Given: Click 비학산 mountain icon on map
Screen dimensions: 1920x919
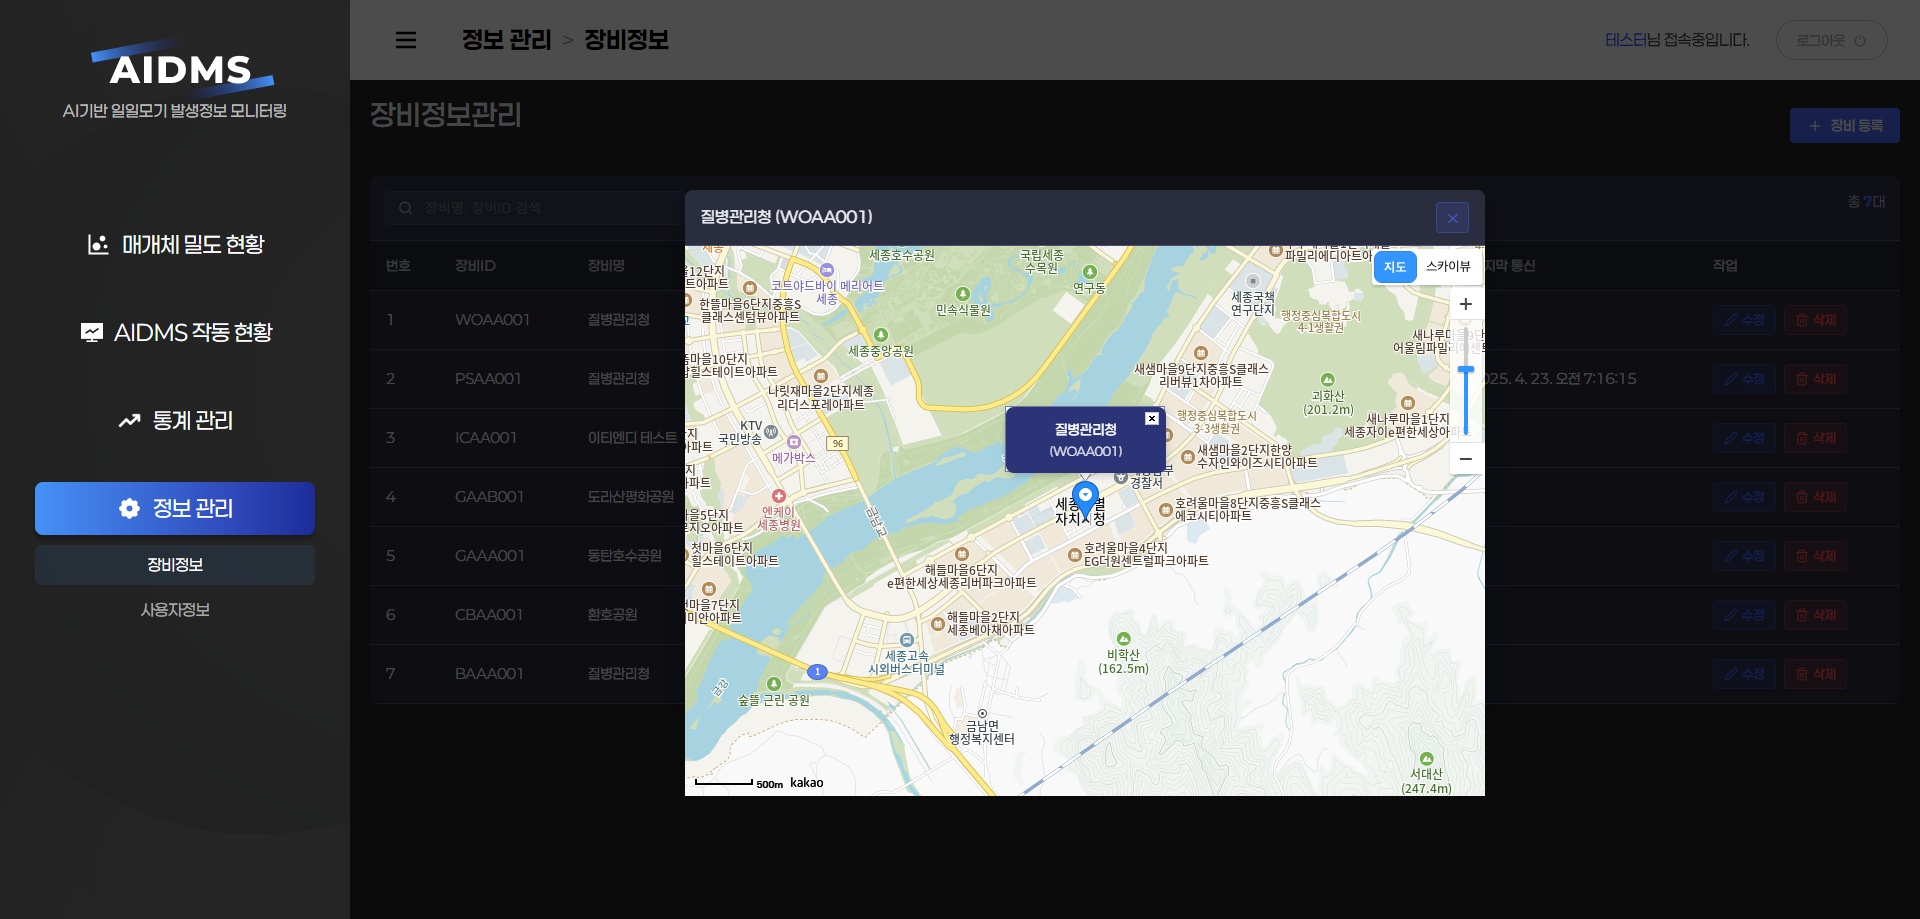Looking at the screenshot, I should pos(1124,638).
